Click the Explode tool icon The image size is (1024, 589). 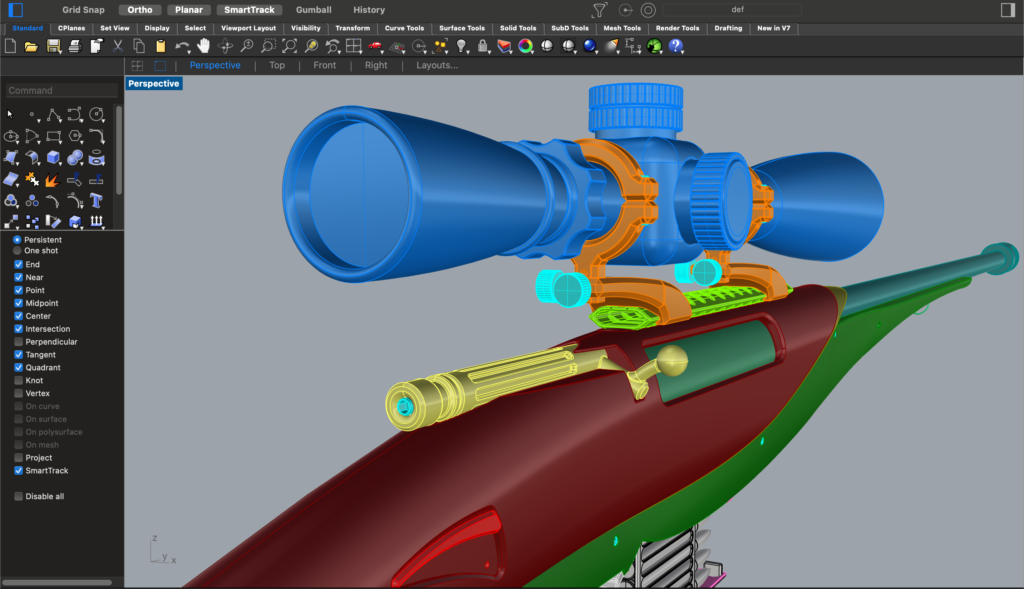[54, 180]
